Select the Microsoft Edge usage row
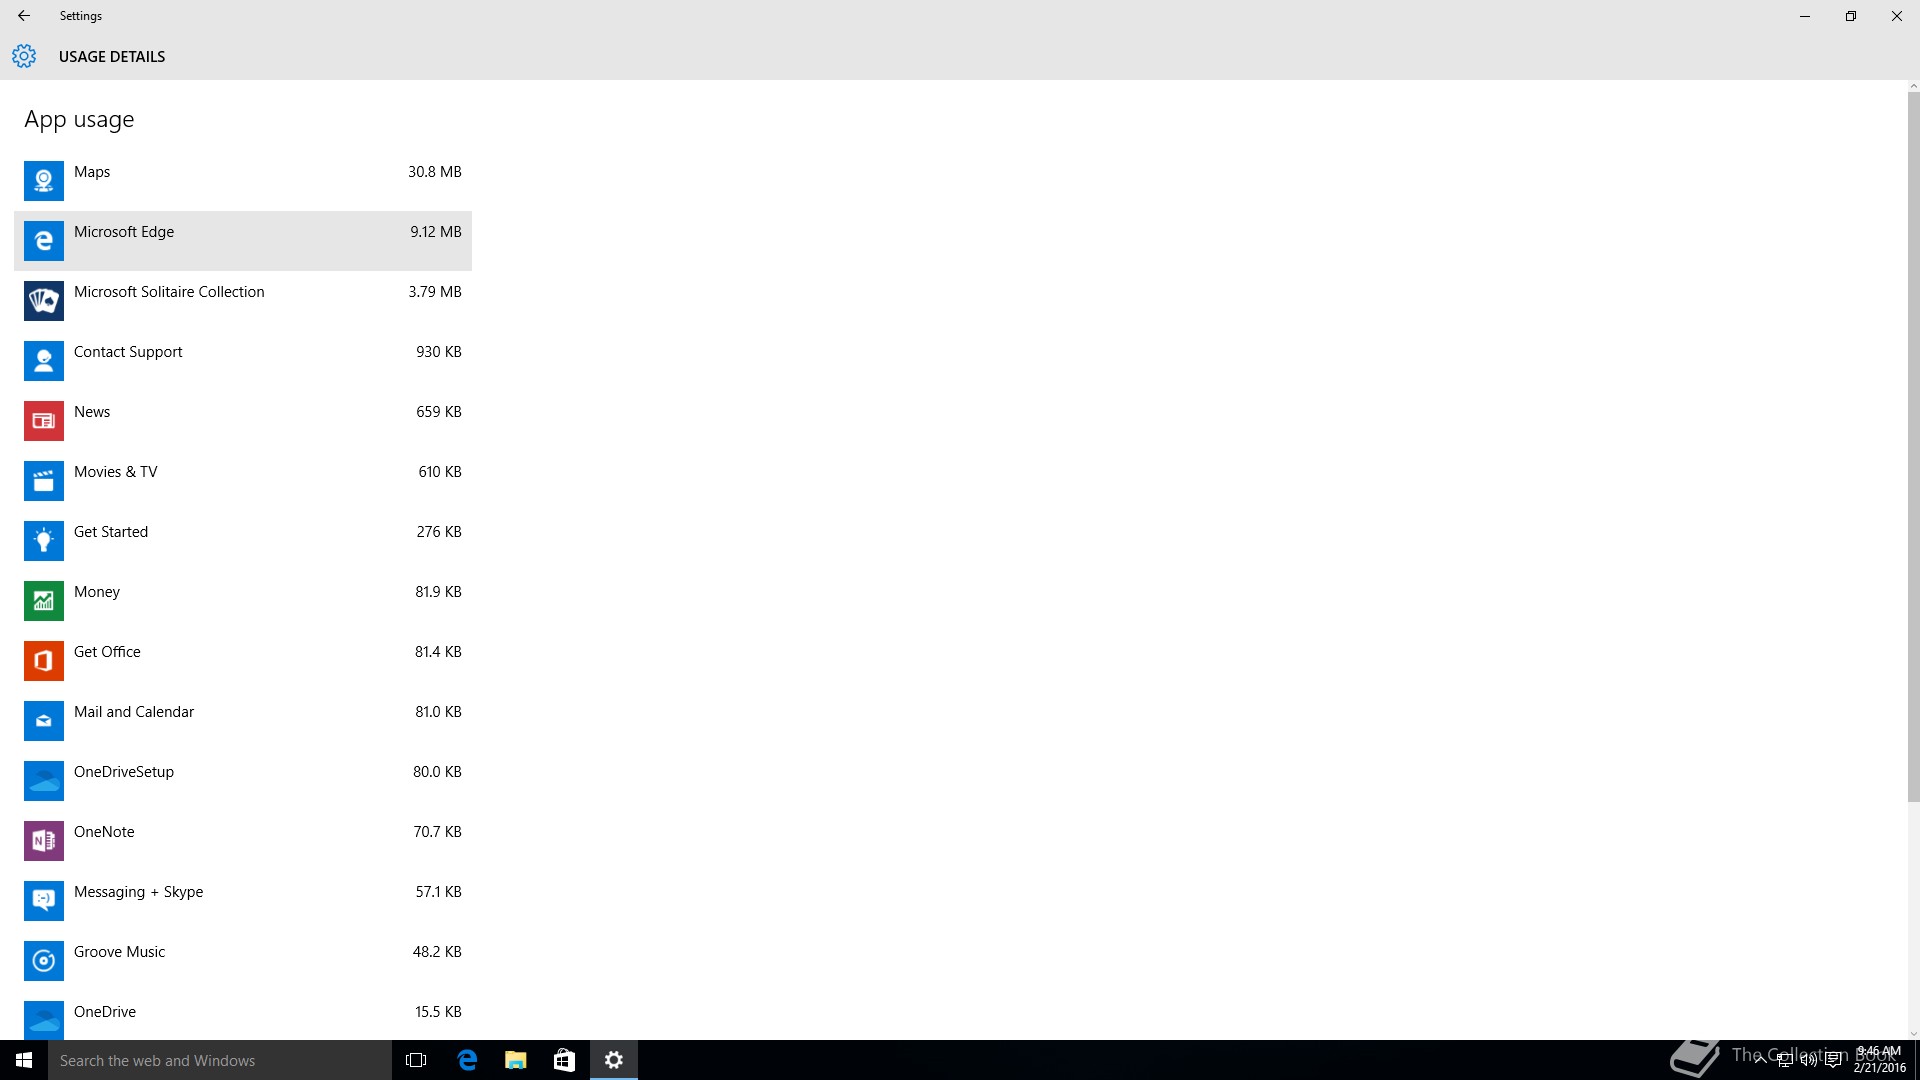This screenshot has height=1080, width=1920. (242, 240)
